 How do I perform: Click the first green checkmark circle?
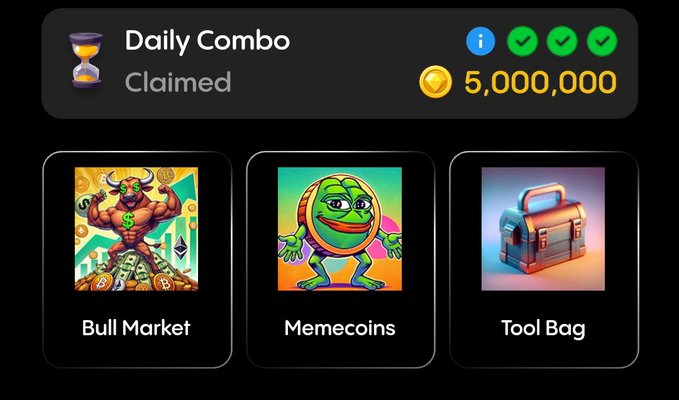523,42
